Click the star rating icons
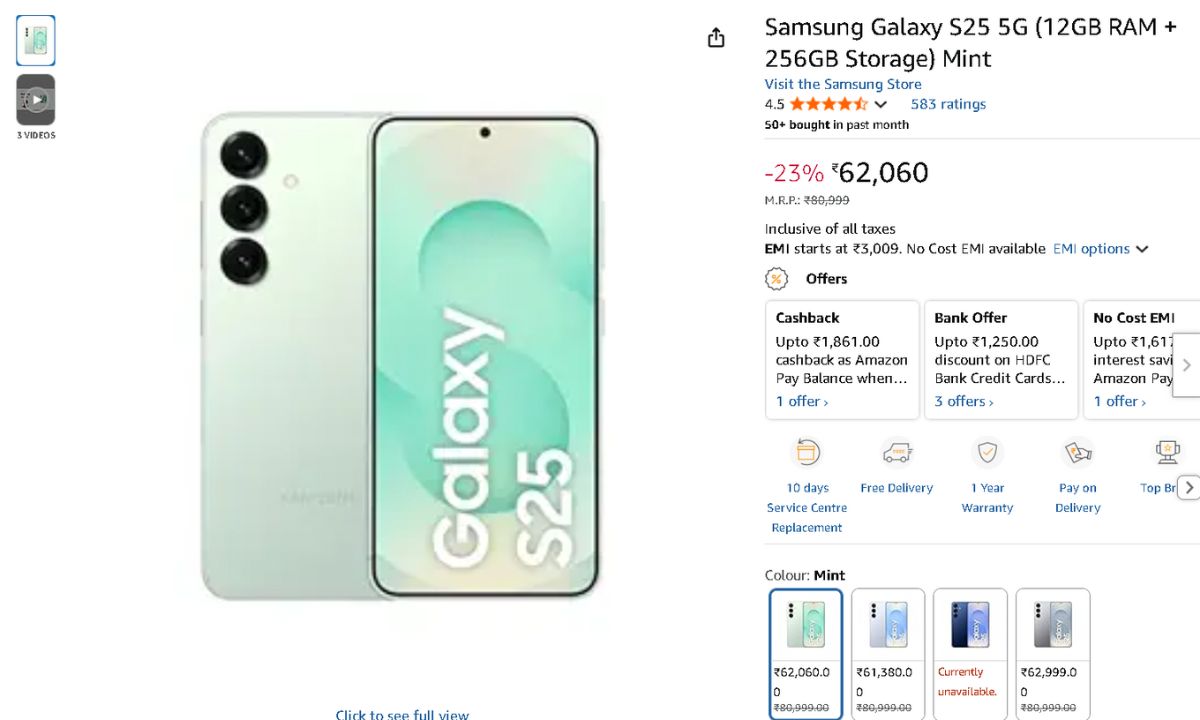This screenshot has width=1200, height=720. click(x=828, y=104)
